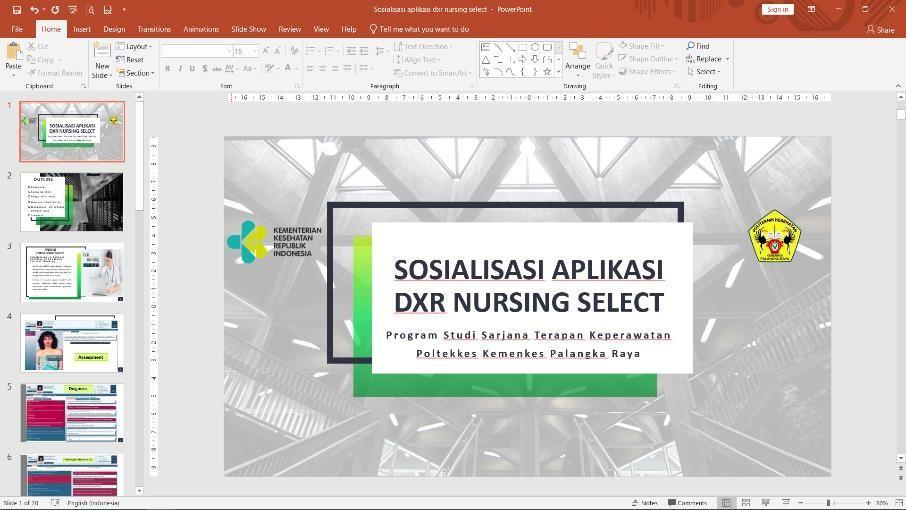Expand the shapes gallery more arrow
This screenshot has height=510, width=906.
coord(558,72)
